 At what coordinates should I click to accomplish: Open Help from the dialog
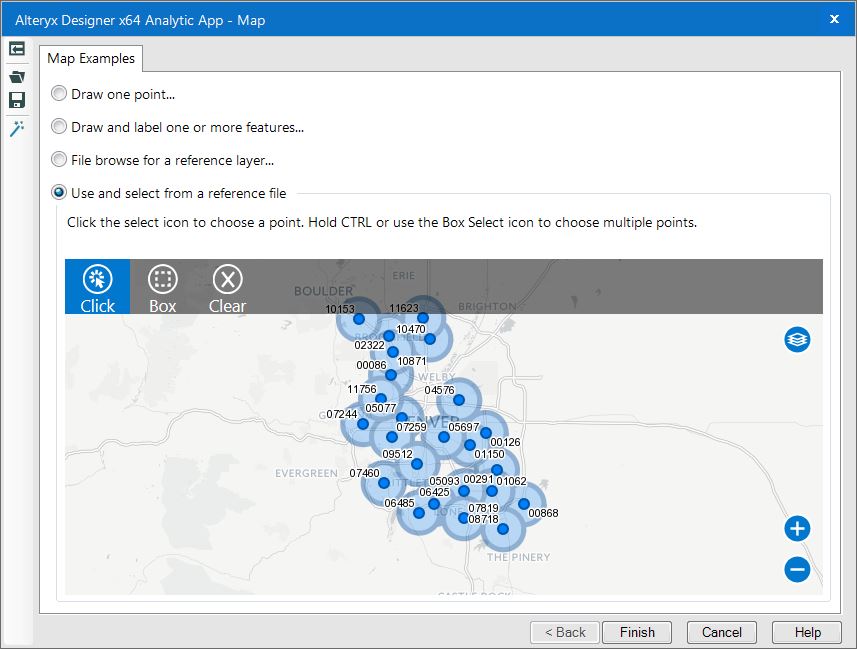pos(806,632)
